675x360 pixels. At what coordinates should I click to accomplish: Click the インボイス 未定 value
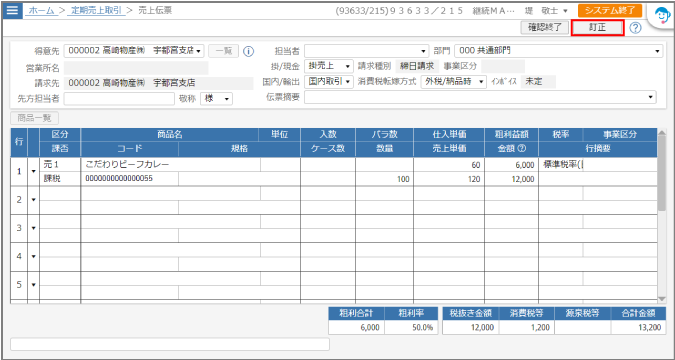point(538,81)
